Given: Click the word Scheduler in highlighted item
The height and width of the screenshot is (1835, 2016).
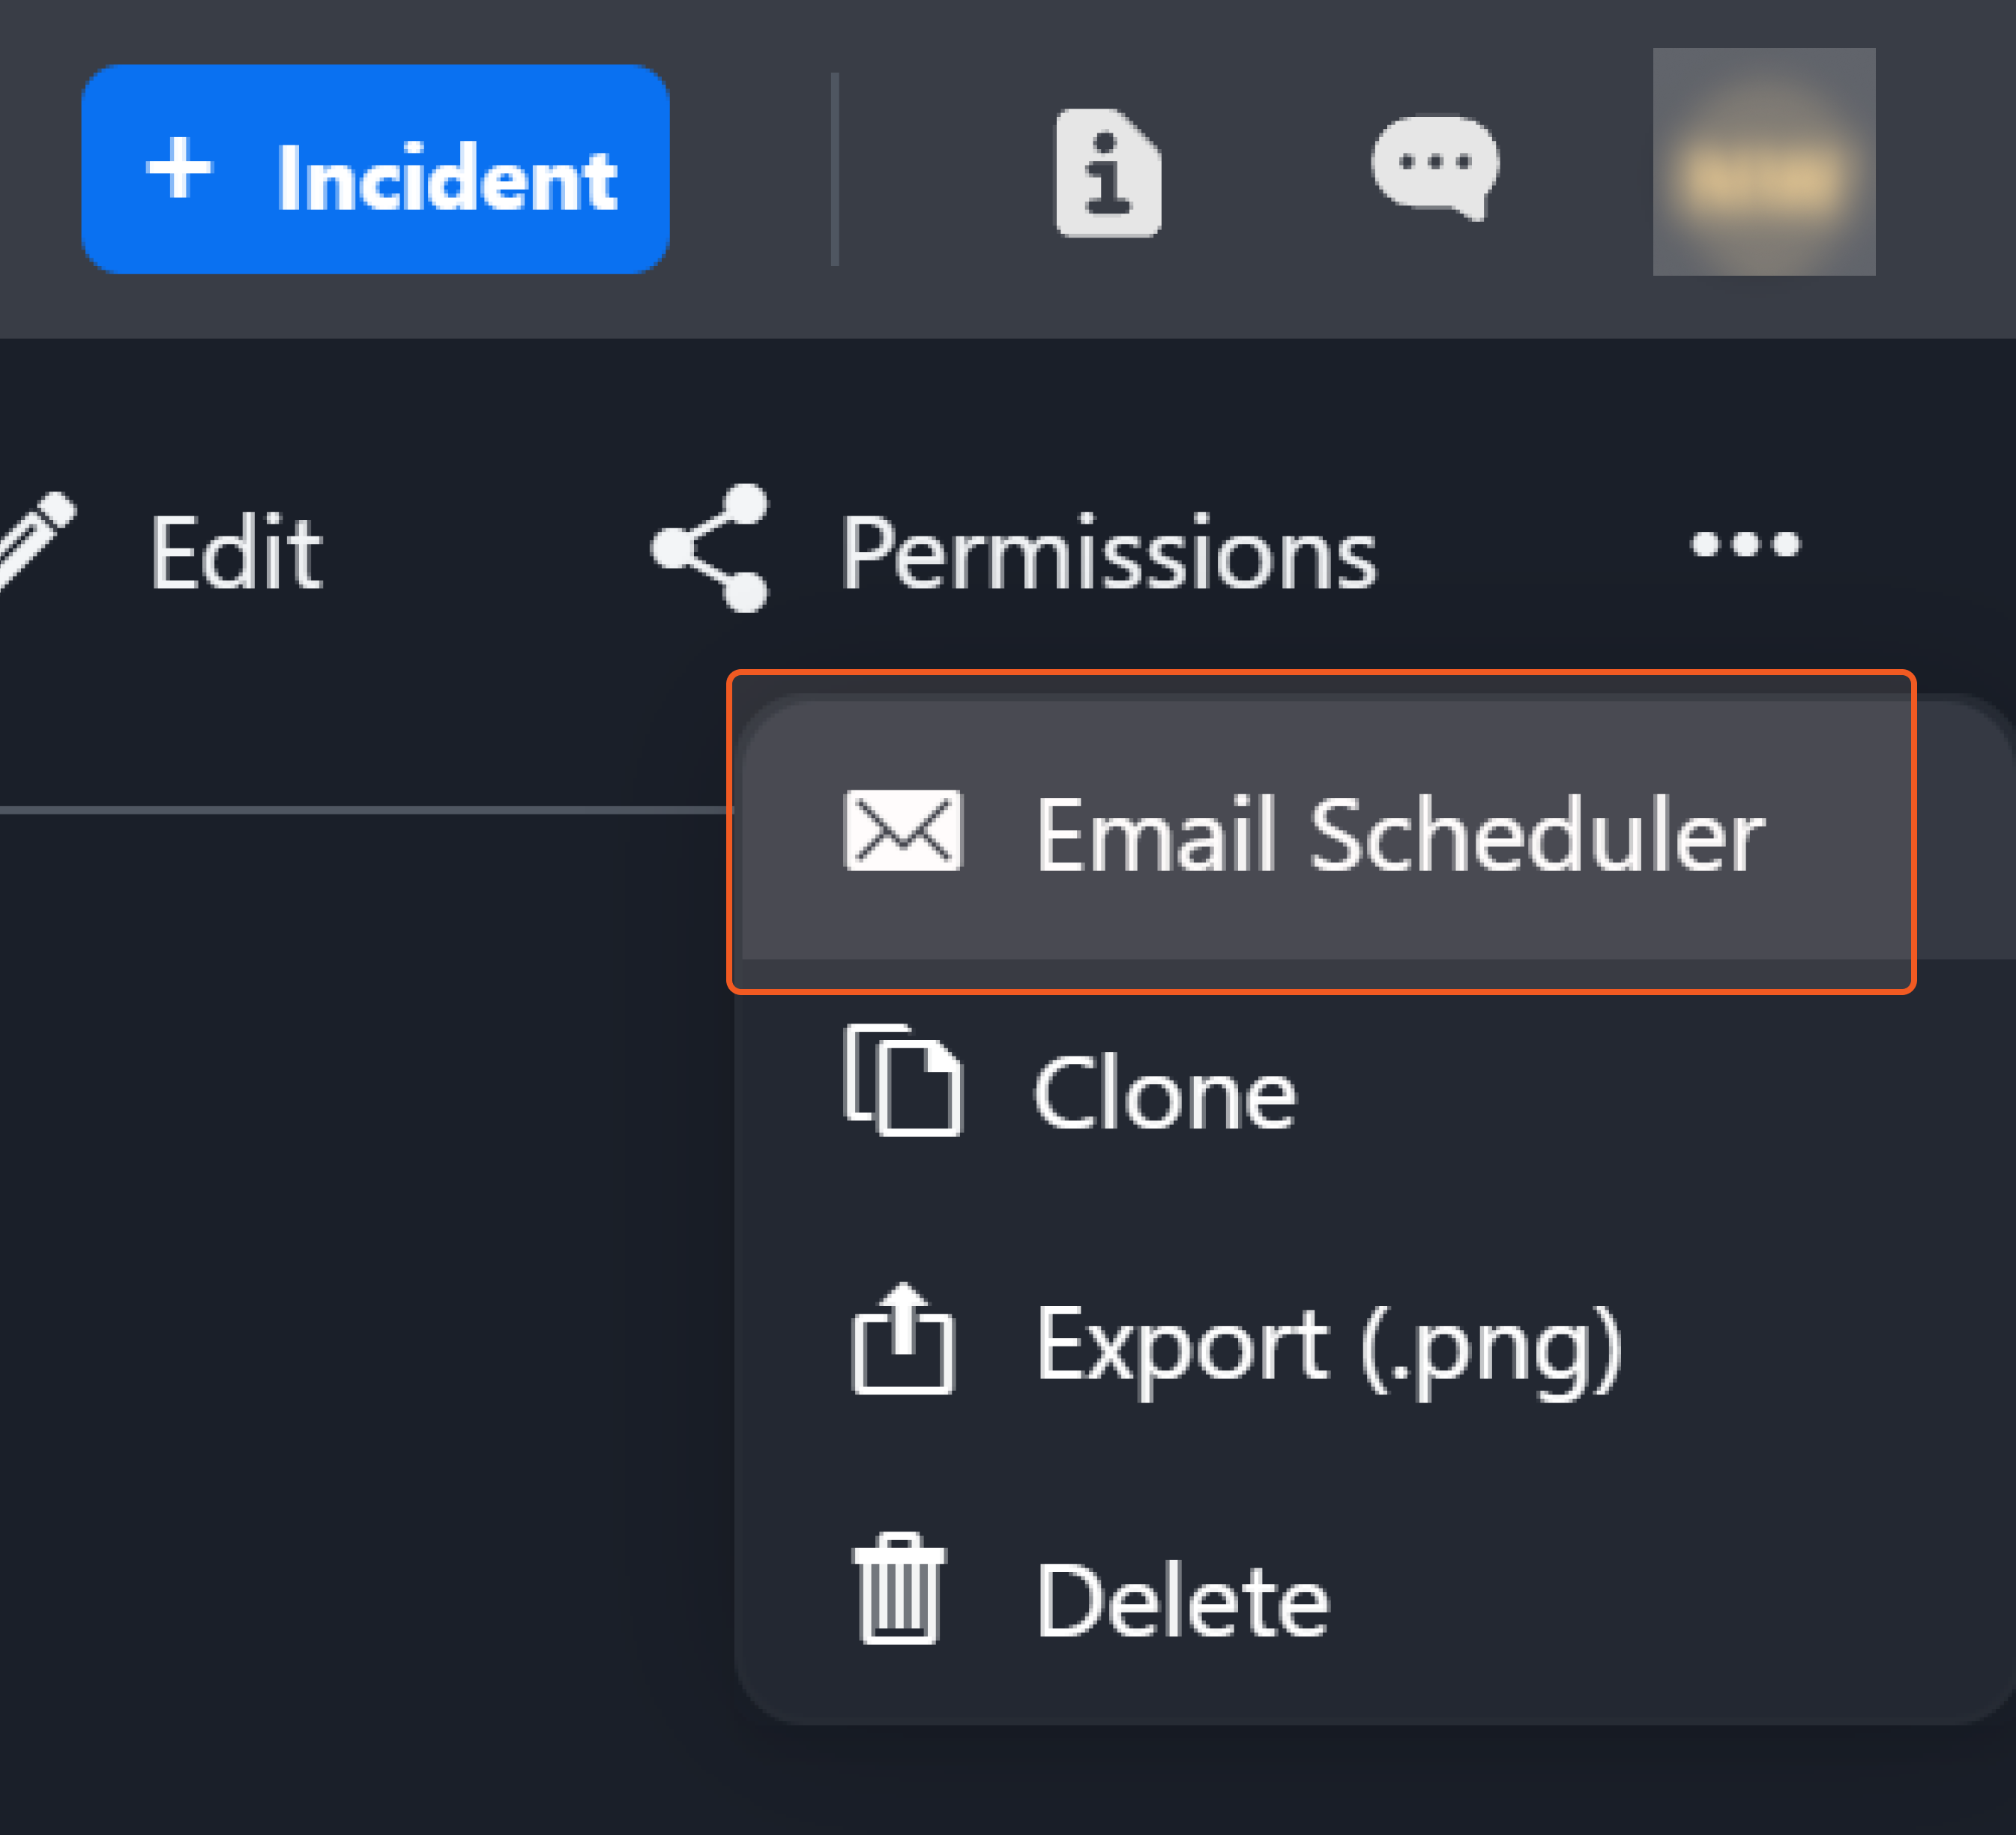Looking at the screenshot, I should click(1536, 835).
